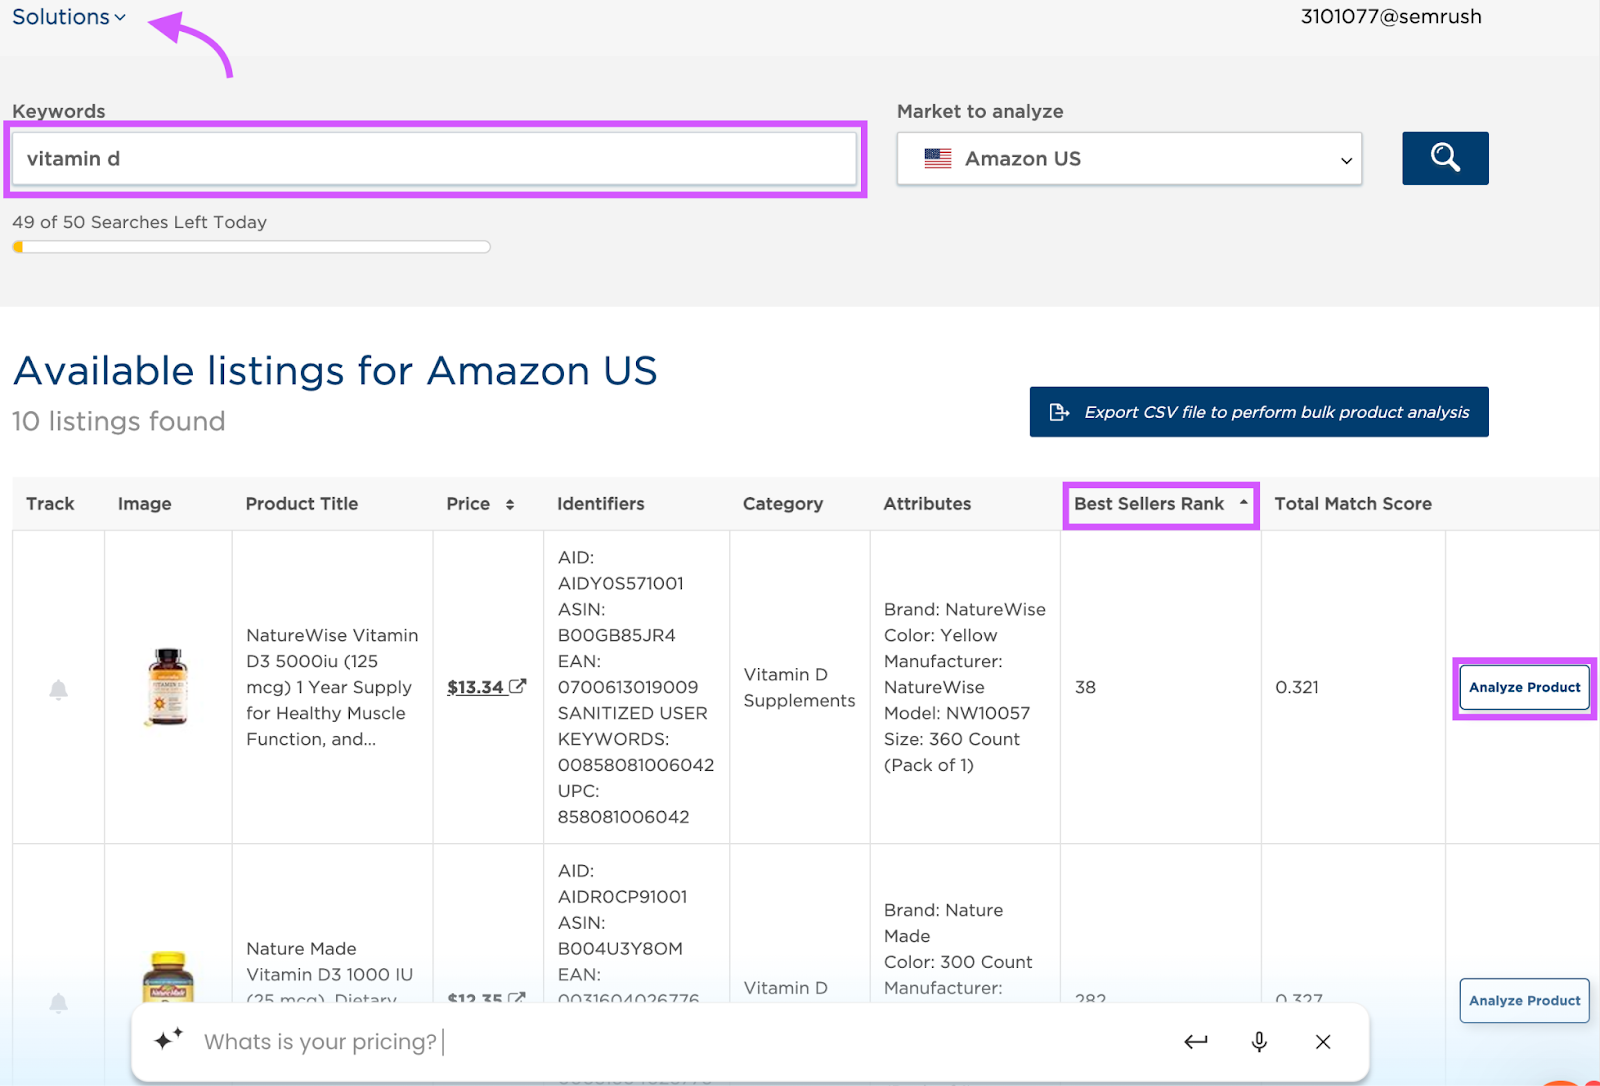Click the Best Sellers Rank value 38

1085,687
